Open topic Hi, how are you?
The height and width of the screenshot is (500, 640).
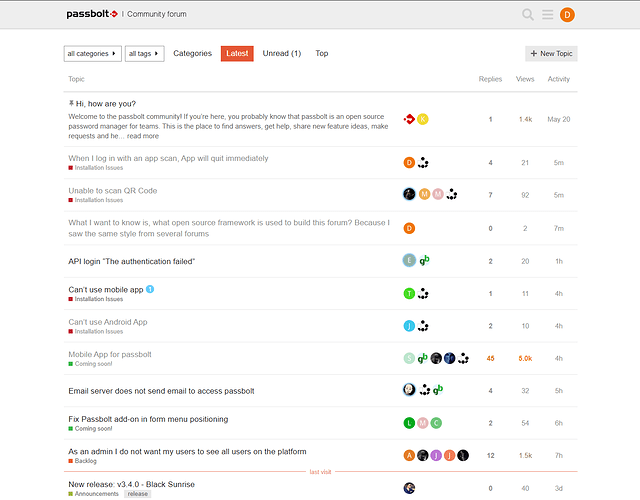pos(106,104)
